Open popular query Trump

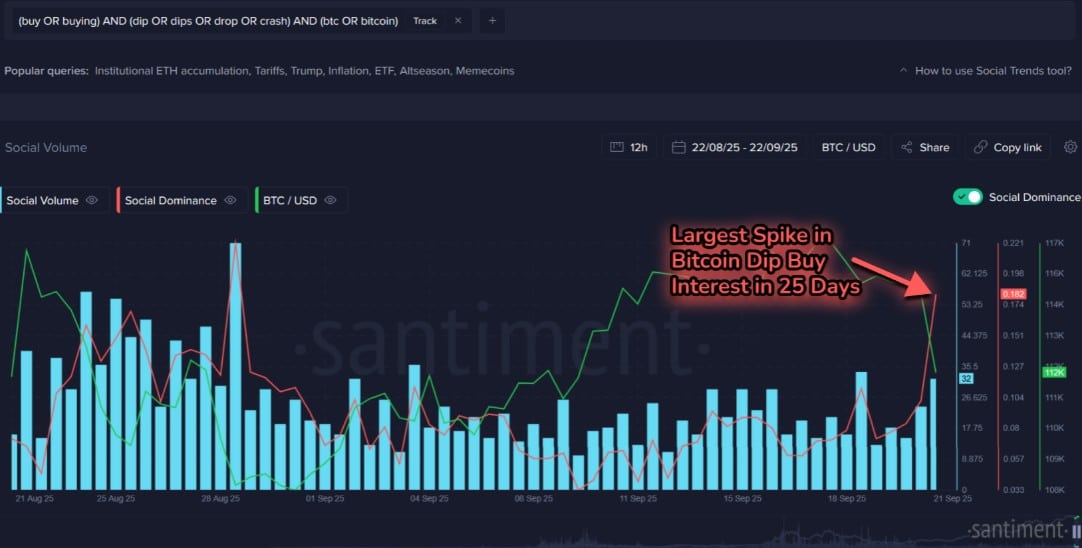306,70
